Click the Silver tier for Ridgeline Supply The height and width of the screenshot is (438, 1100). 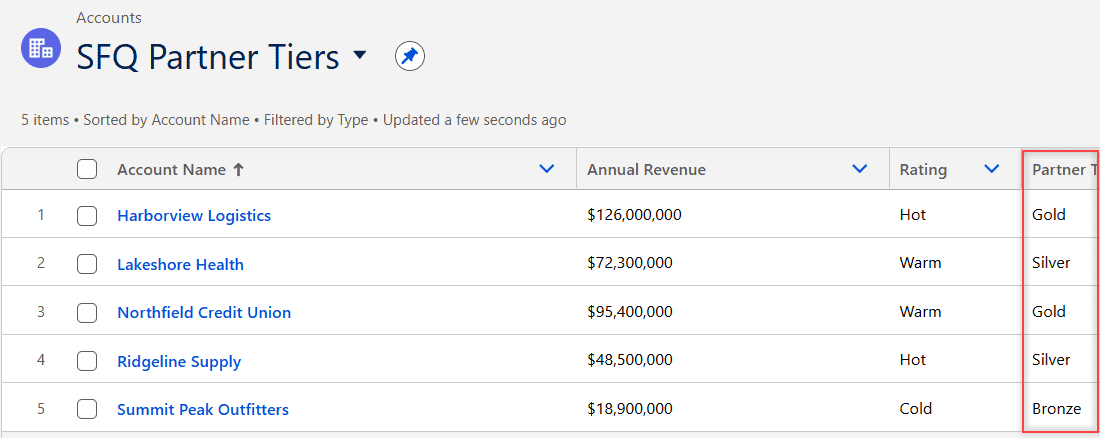pyautogui.click(x=1051, y=360)
